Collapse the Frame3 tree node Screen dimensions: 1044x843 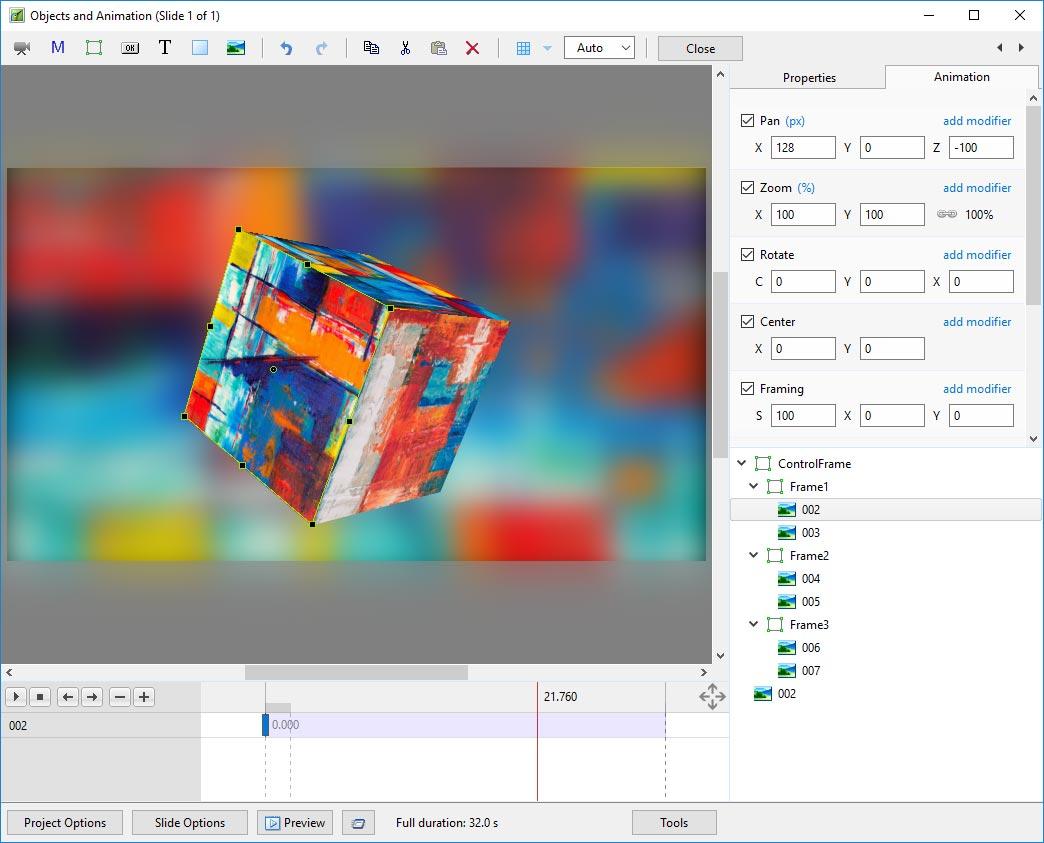pyautogui.click(x=754, y=625)
